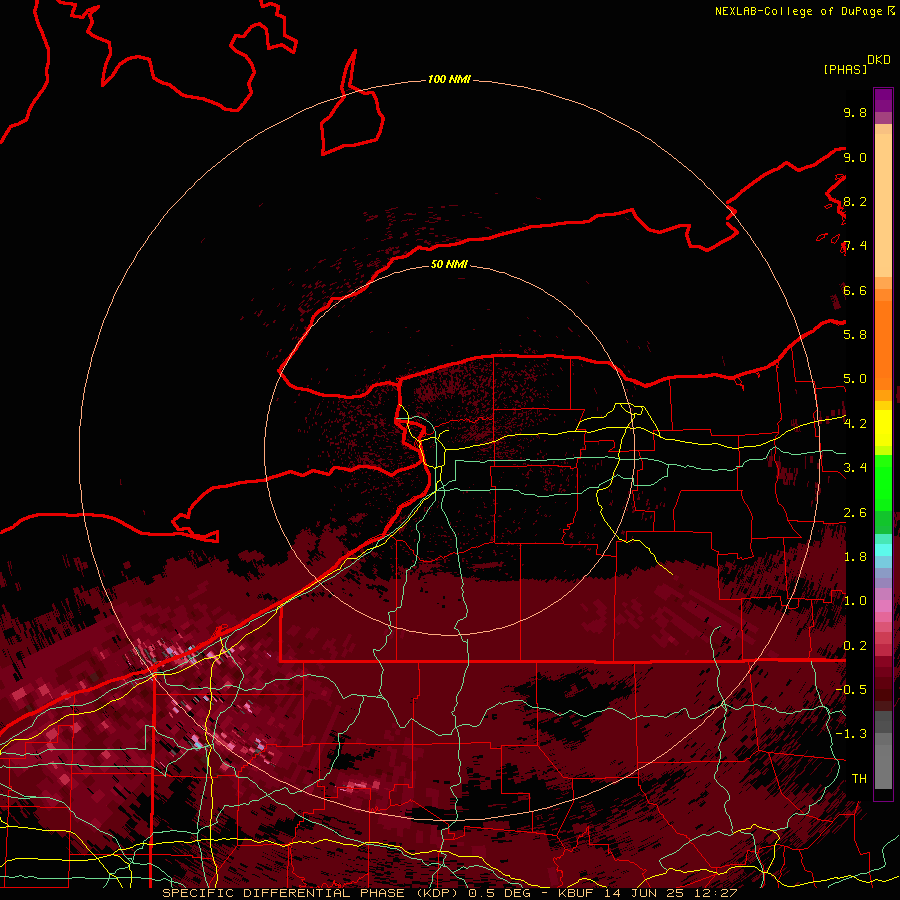900x900 pixels.
Task: Click the 9.0 value on the color scale
Action: coord(855,157)
